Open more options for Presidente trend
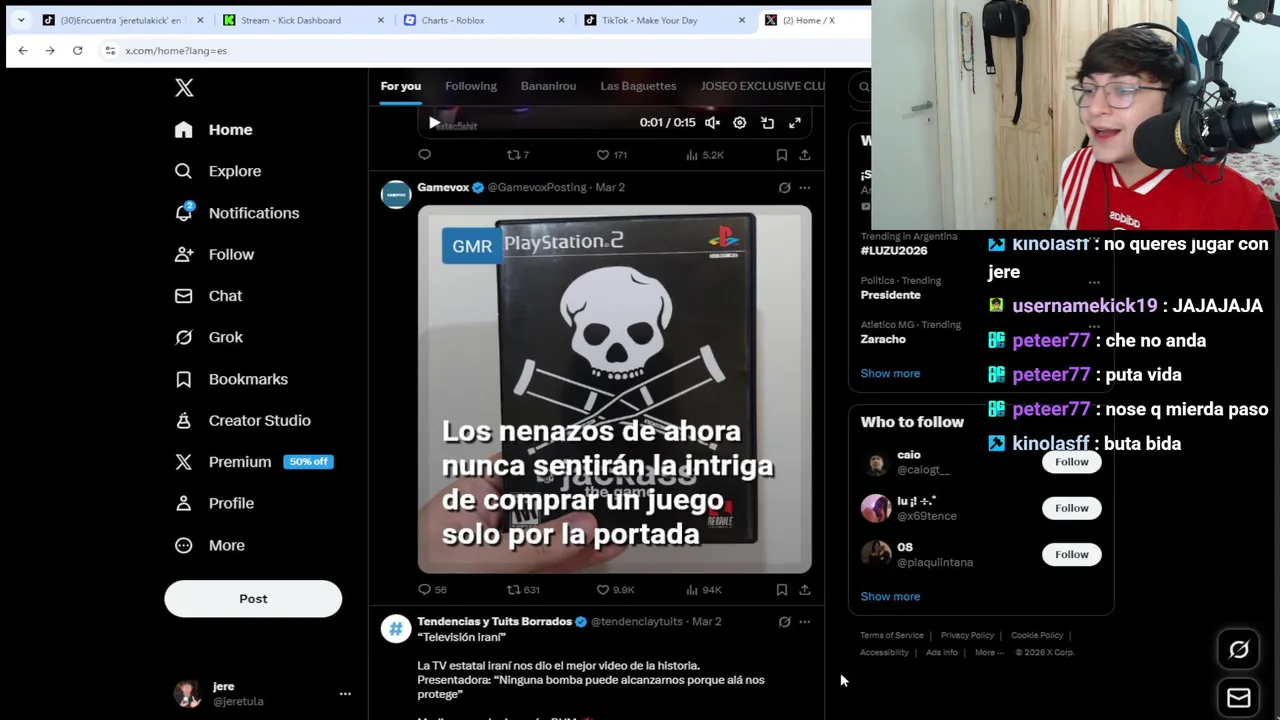Viewport: 1280px width, 720px height. click(x=1094, y=283)
